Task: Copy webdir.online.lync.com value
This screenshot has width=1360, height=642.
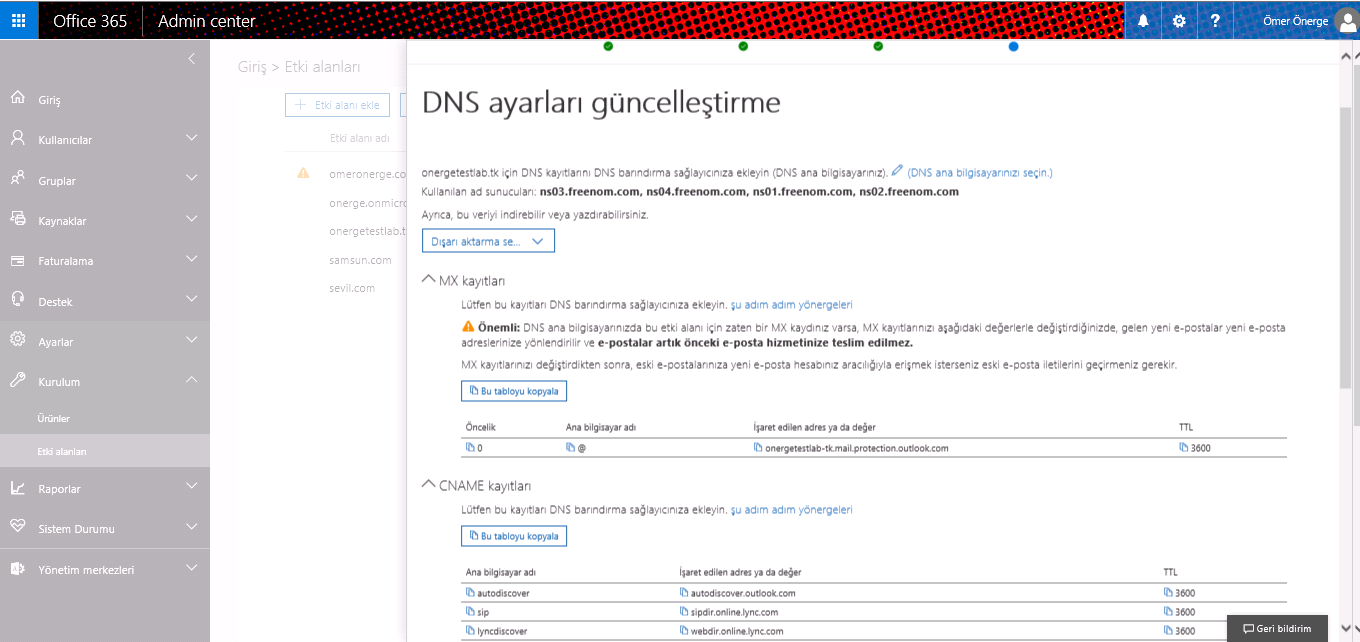Action: pyautogui.click(x=683, y=630)
